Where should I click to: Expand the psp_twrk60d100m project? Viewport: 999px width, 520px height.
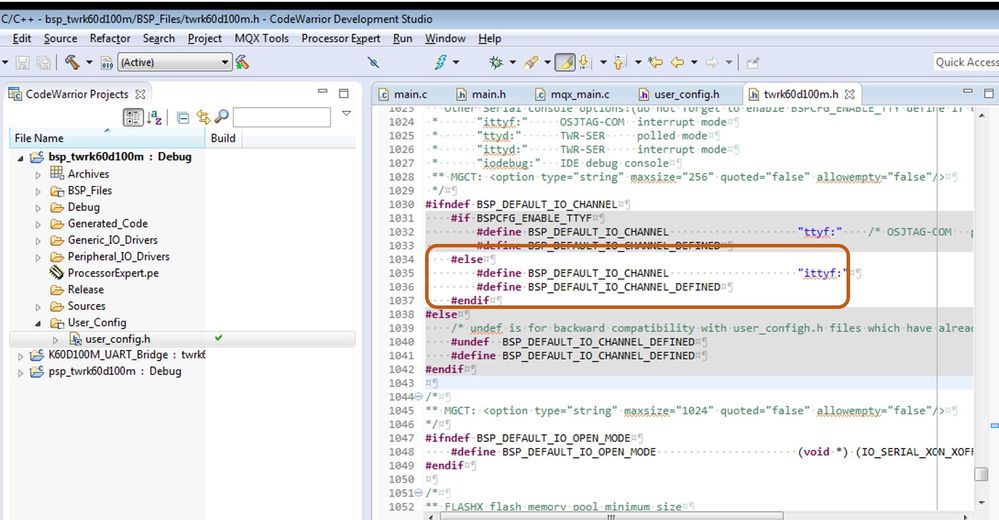tap(20, 373)
